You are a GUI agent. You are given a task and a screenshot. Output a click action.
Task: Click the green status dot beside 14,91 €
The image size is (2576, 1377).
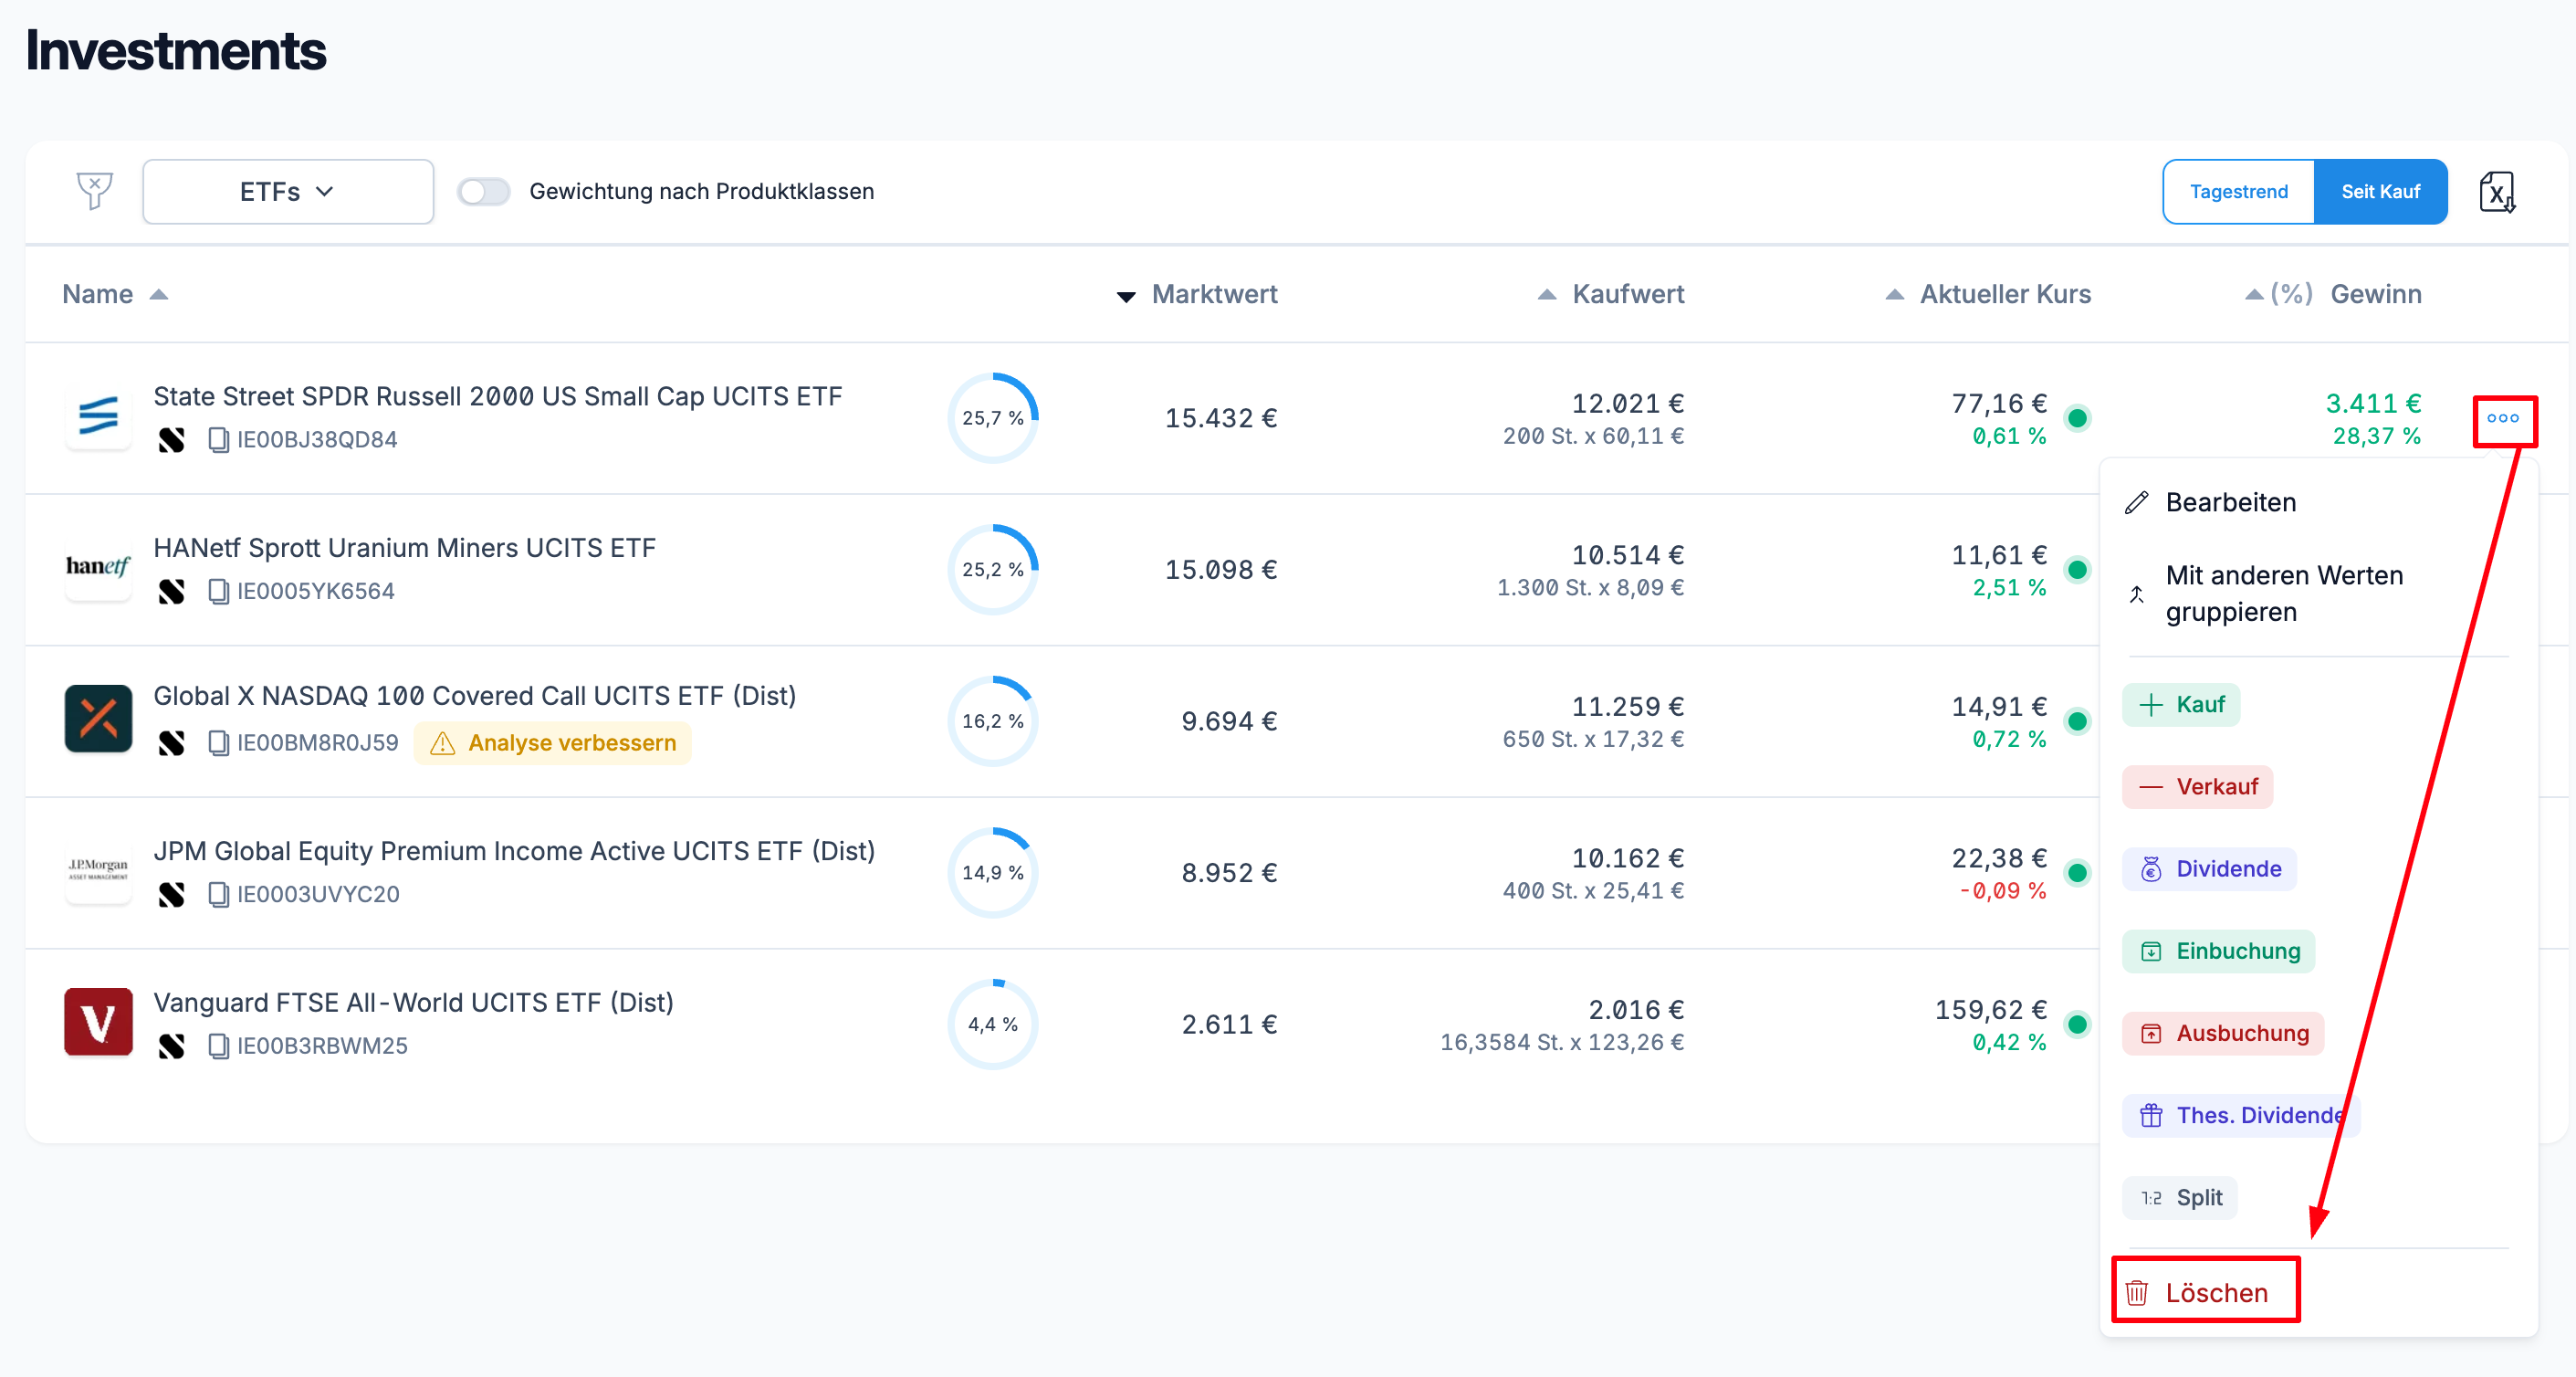pos(2077,721)
